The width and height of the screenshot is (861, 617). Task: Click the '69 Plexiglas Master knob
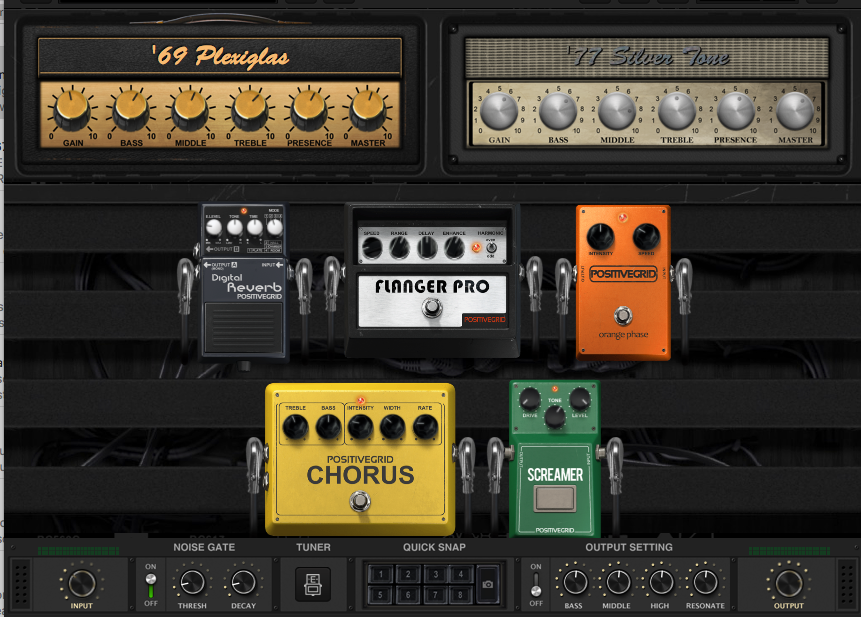tap(368, 111)
